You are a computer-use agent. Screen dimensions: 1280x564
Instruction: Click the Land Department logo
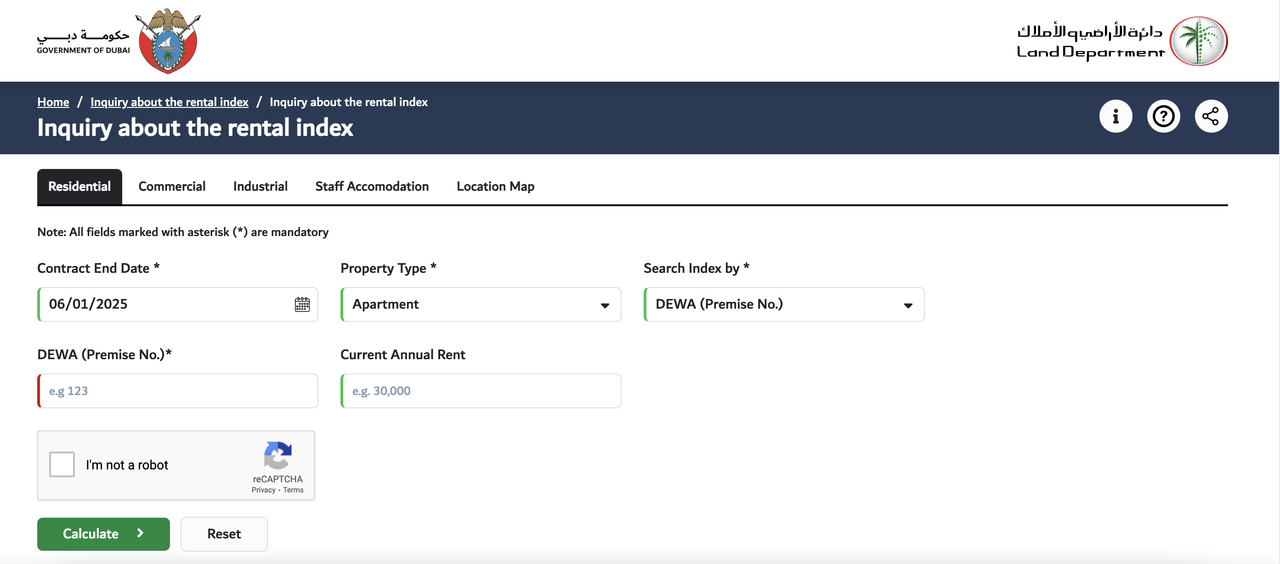click(1121, 41)
